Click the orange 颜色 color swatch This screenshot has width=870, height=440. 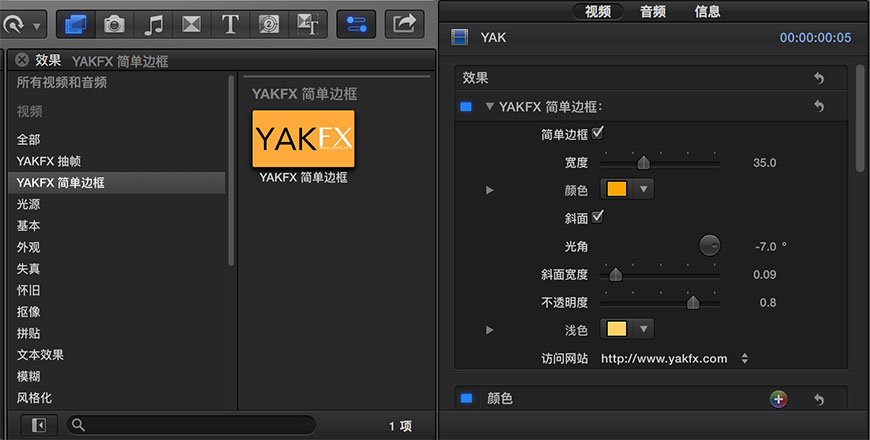pos(616,189)
